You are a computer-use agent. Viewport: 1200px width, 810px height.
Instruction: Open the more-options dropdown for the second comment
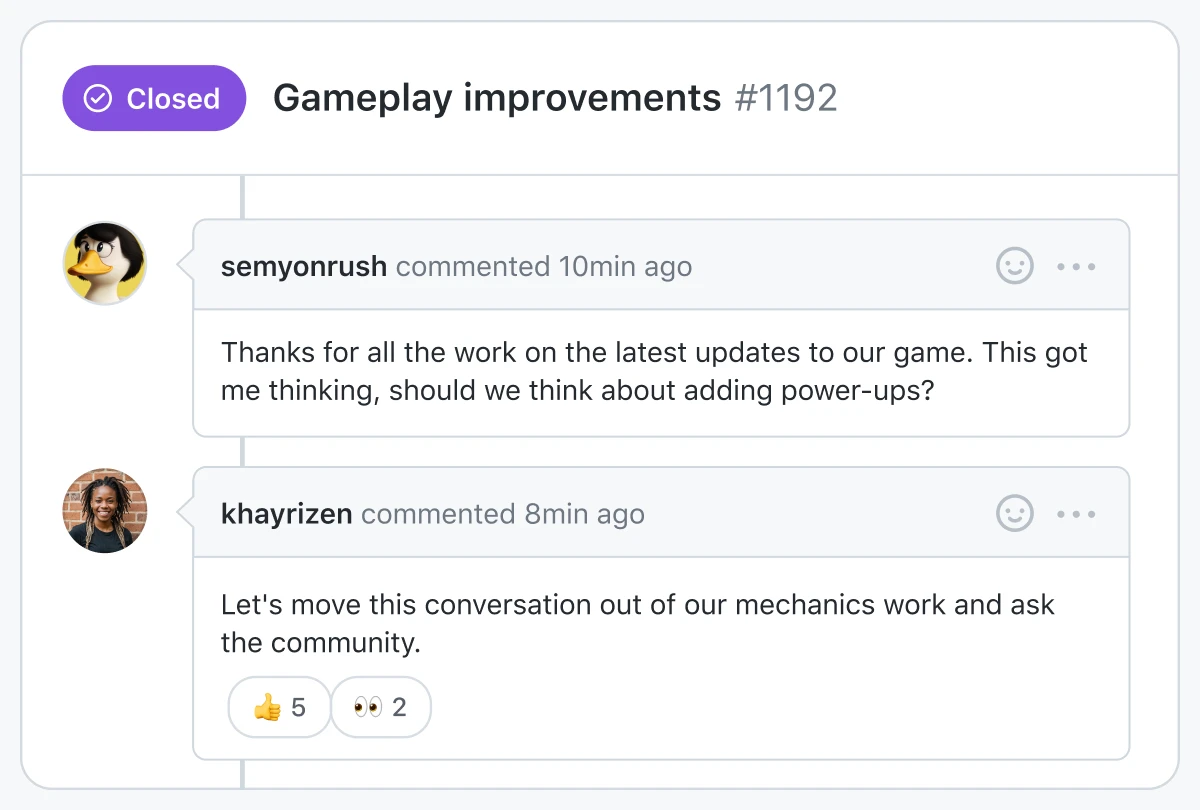pyautogui.click(x=1075, y=514)
